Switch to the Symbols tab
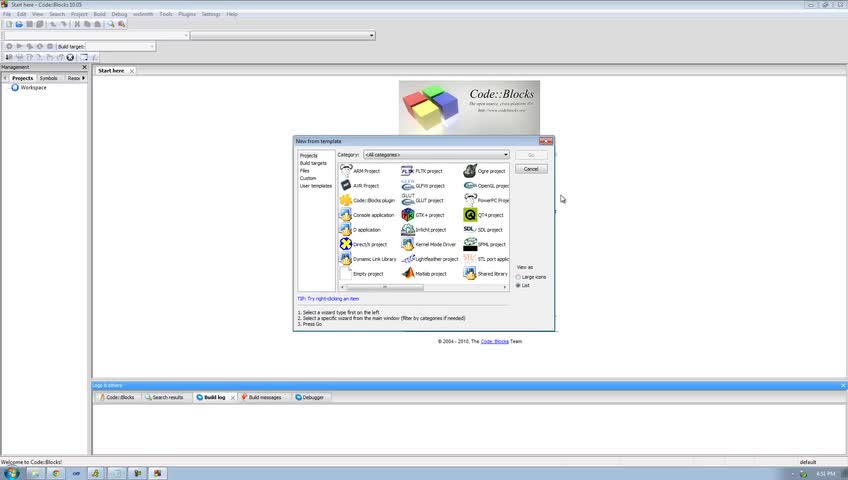The height and width of the screenshot is (480, 848). [x=48, y=78]
